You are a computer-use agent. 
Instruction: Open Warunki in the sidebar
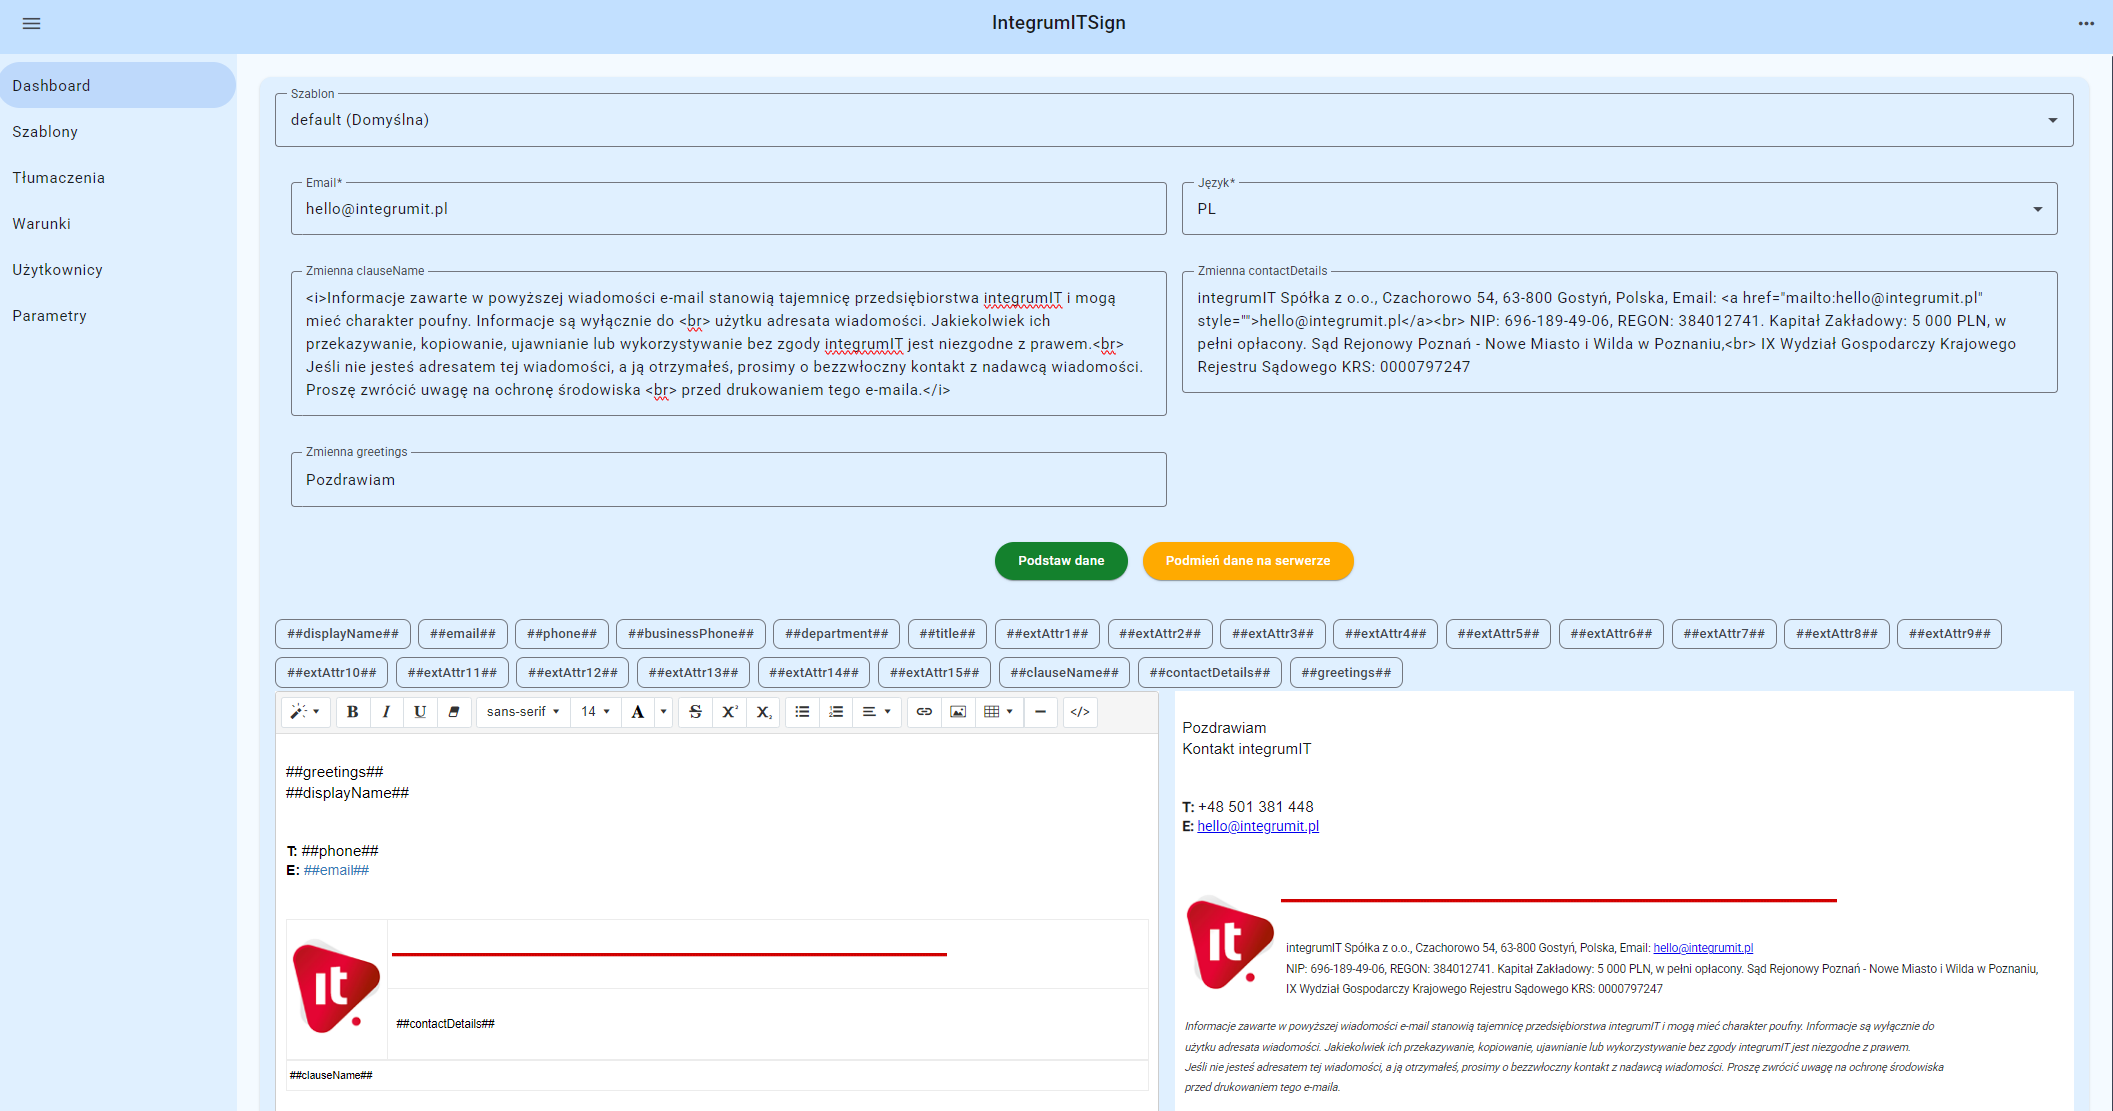tap(117, 224)
